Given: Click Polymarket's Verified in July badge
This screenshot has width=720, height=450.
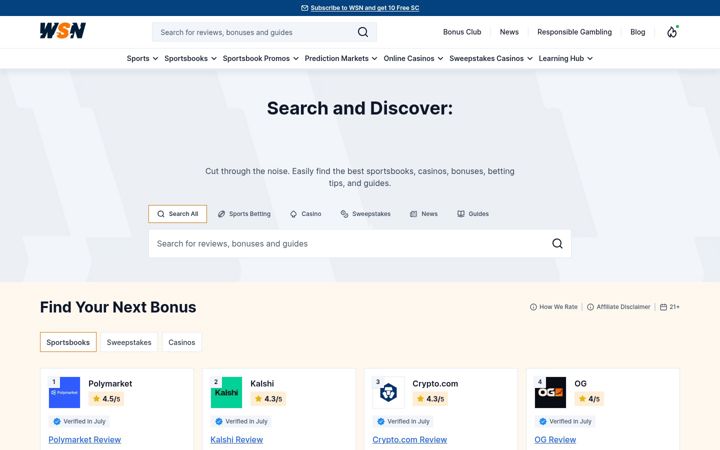Looking at the screenshot, I should 79,421.
